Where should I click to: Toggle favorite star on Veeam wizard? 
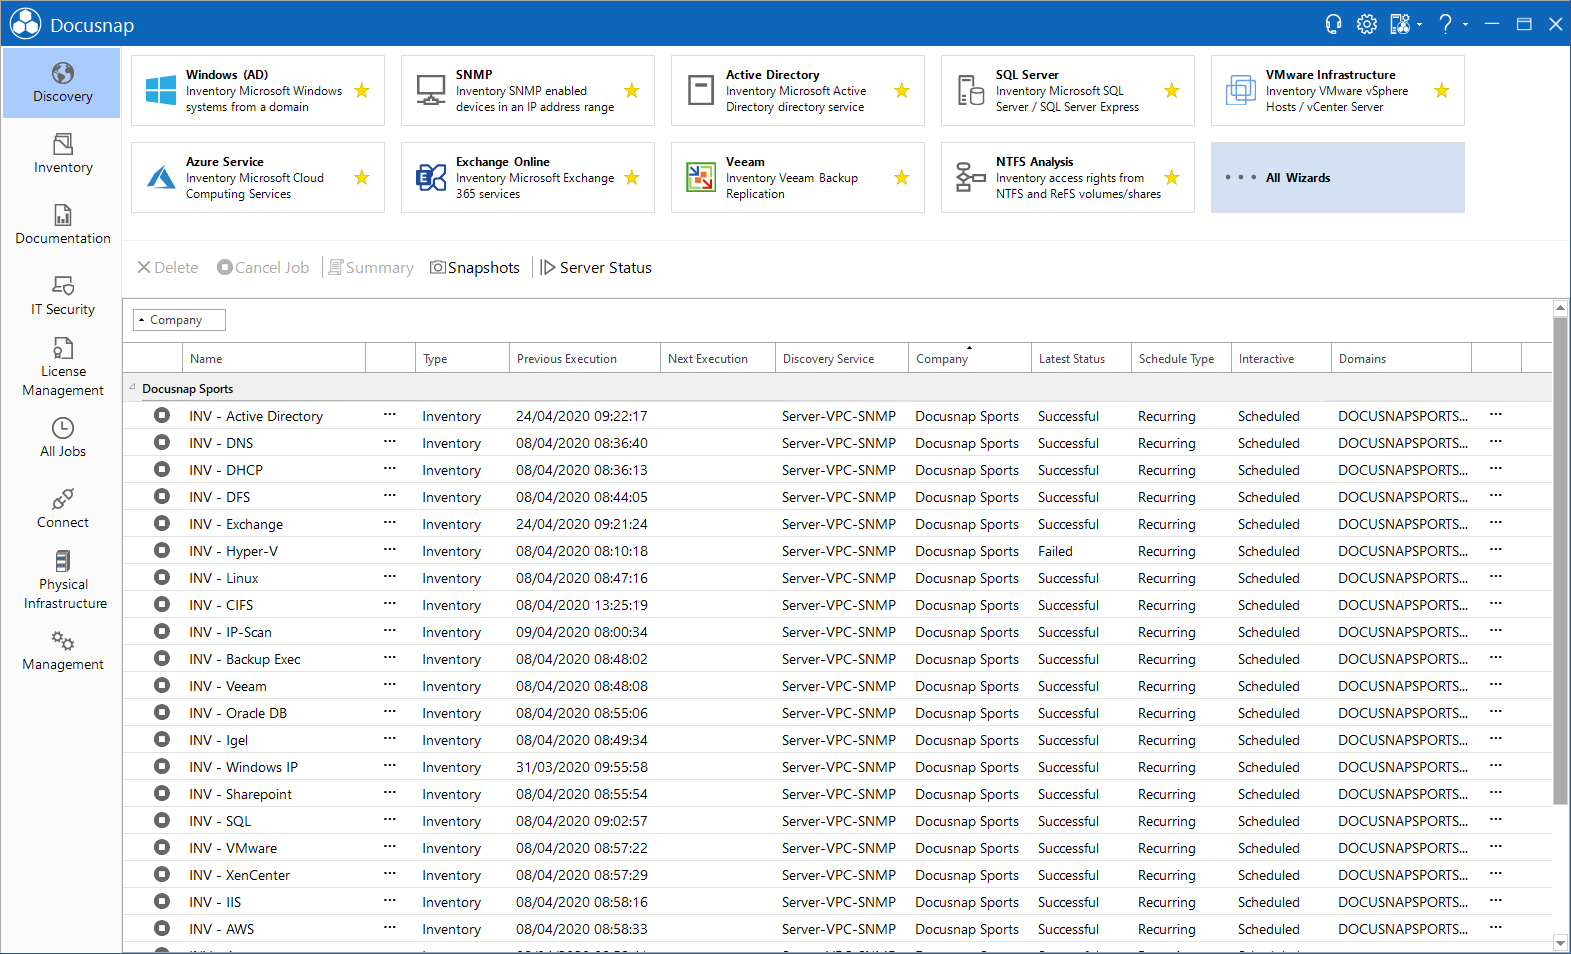click(x=902, y=178)
